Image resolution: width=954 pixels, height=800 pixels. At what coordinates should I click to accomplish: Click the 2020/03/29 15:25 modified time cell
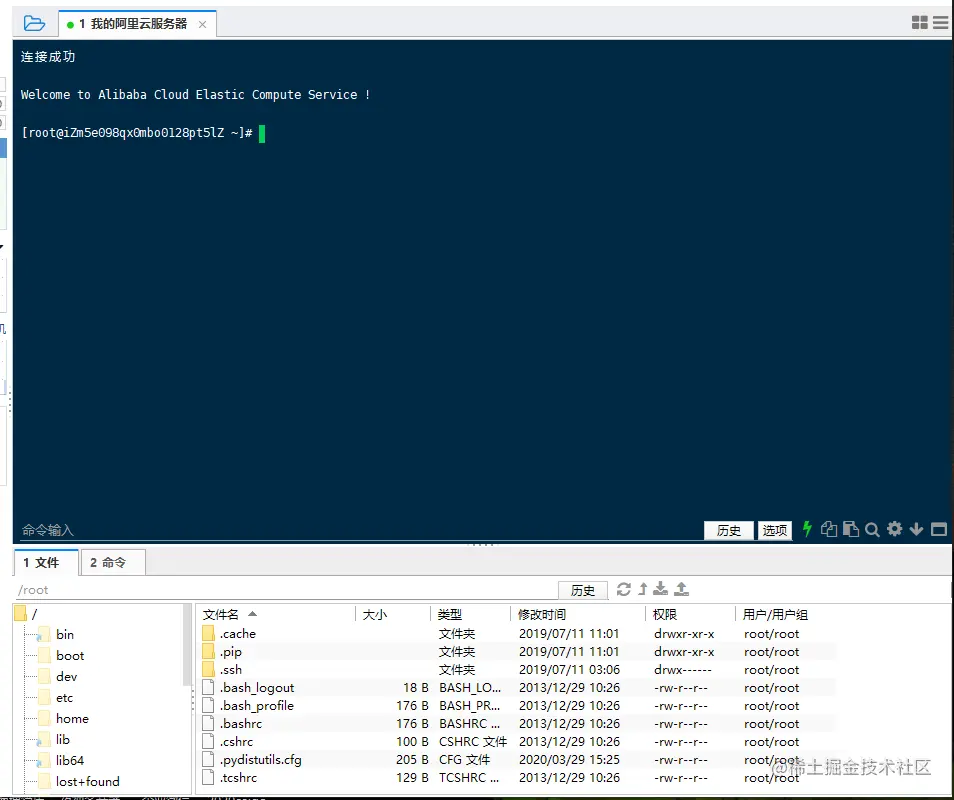point(569,759)
